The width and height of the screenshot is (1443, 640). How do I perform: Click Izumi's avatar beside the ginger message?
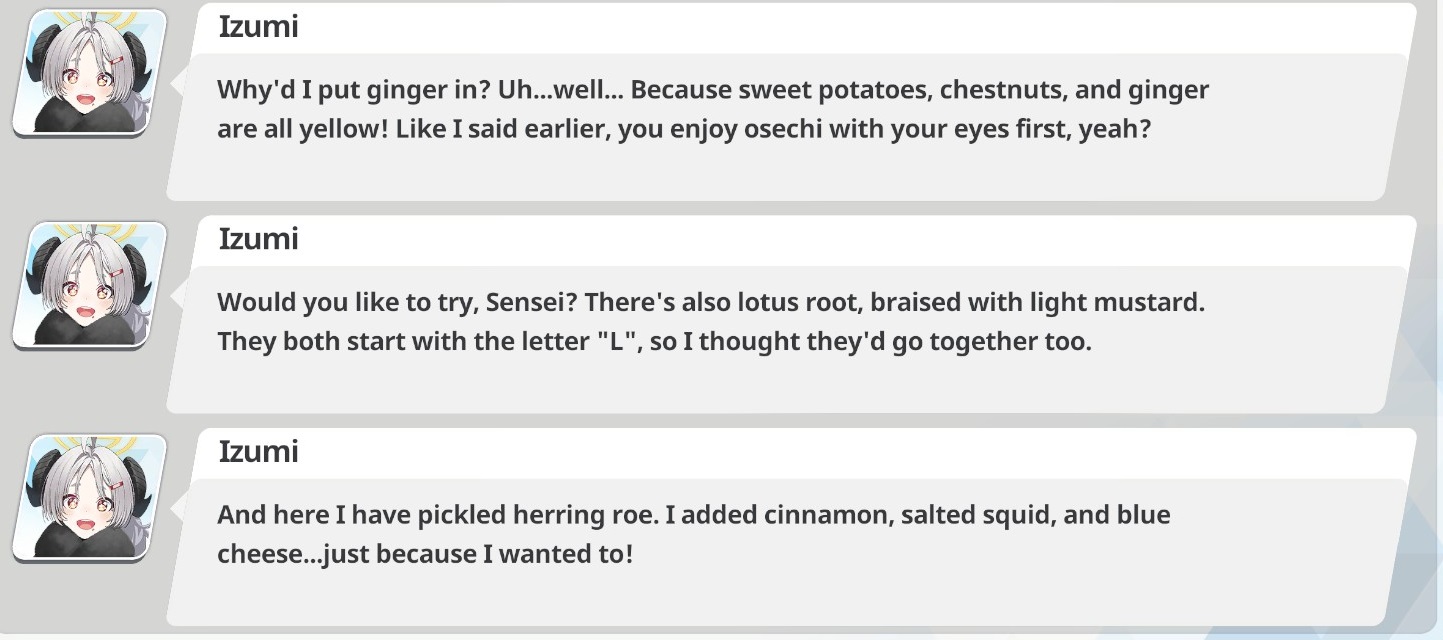click(x=89, y=72)
